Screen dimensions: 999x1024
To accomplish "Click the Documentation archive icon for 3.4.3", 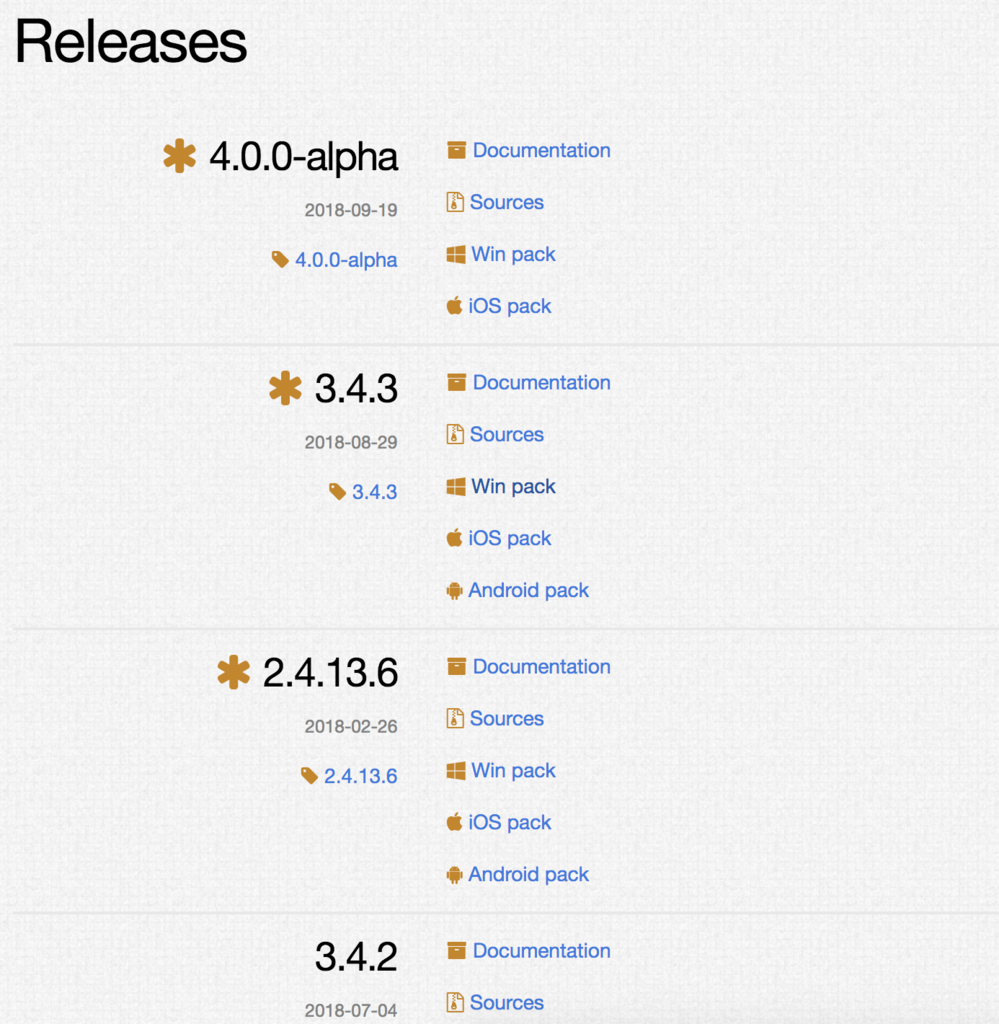I will [x=456, y=382].
